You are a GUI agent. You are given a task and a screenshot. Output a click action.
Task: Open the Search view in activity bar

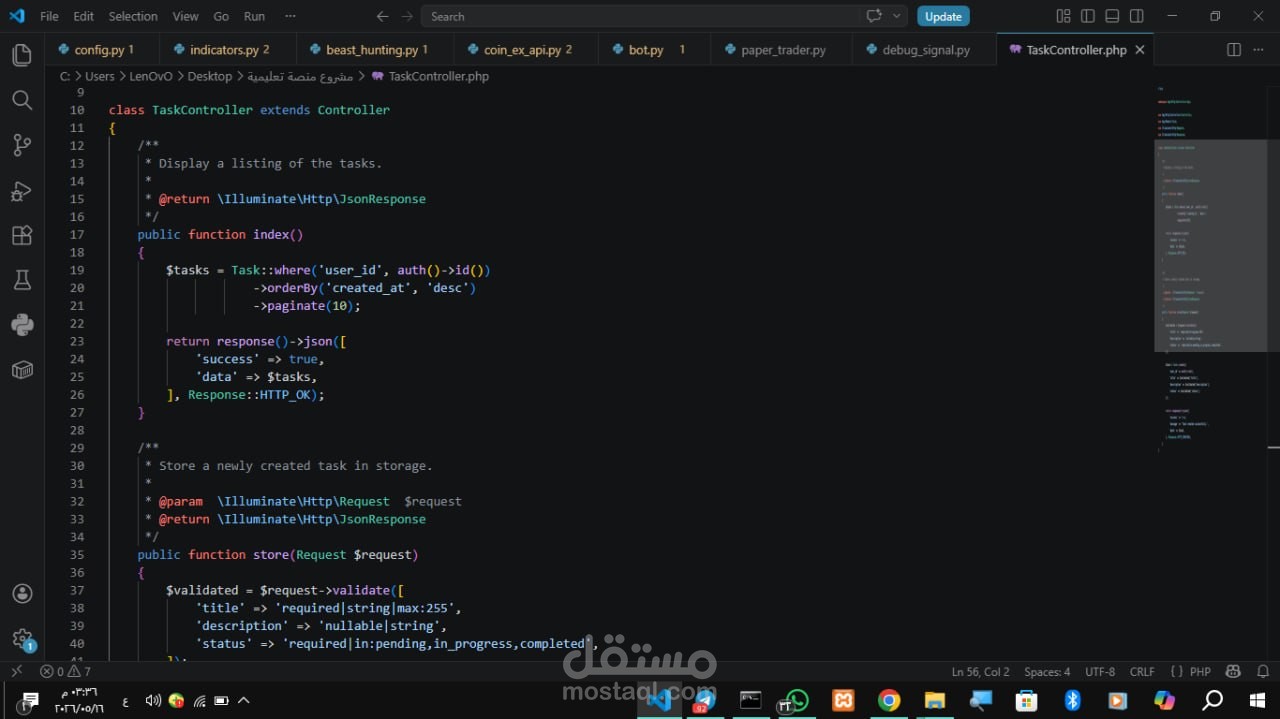pyautogui.click(x=22, y=99)
